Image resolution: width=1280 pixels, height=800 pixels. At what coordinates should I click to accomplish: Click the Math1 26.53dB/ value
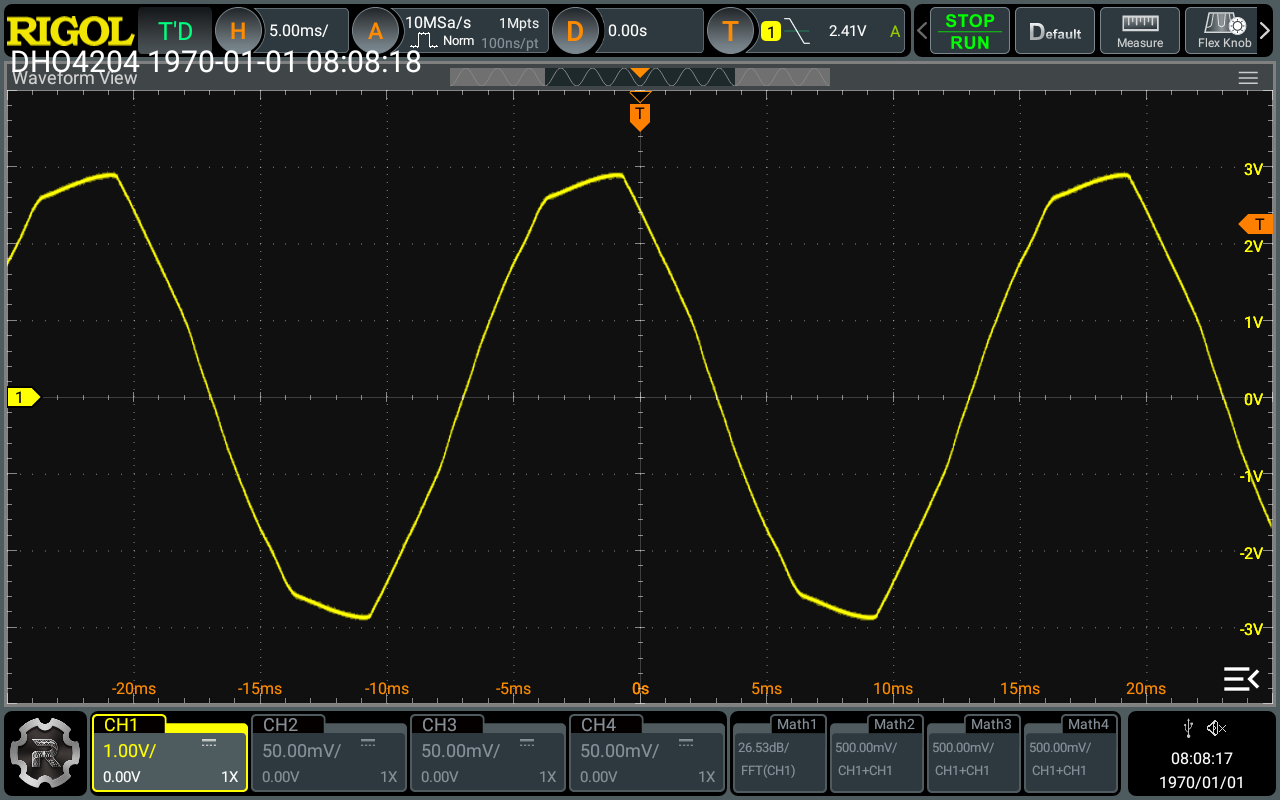763,747
